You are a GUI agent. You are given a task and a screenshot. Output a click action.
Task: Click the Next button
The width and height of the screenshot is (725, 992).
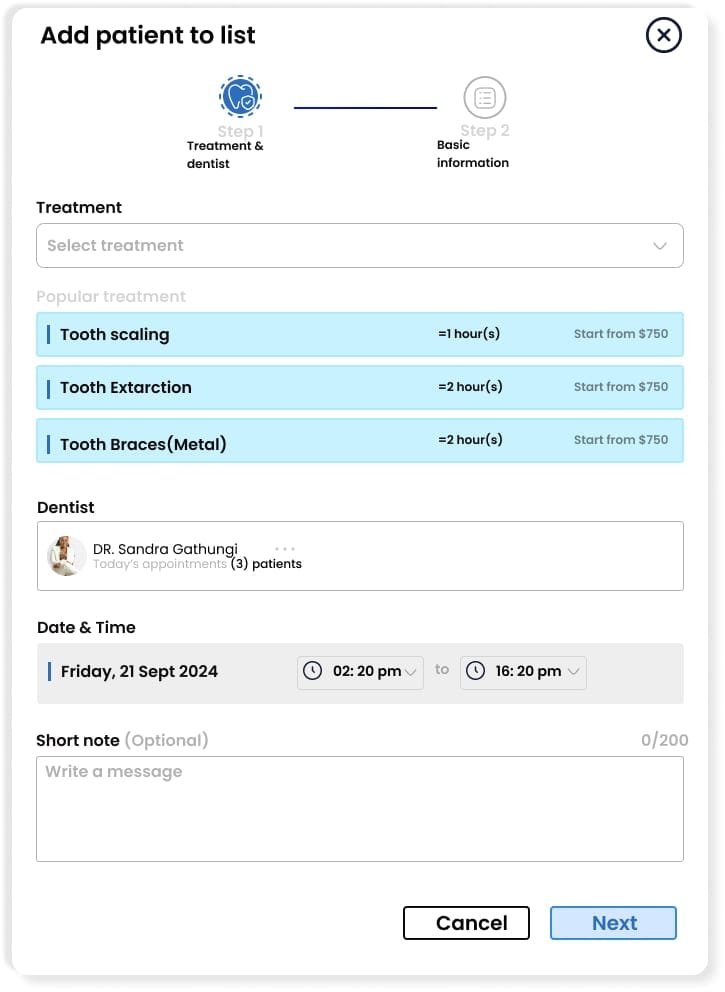pos(613,922)
